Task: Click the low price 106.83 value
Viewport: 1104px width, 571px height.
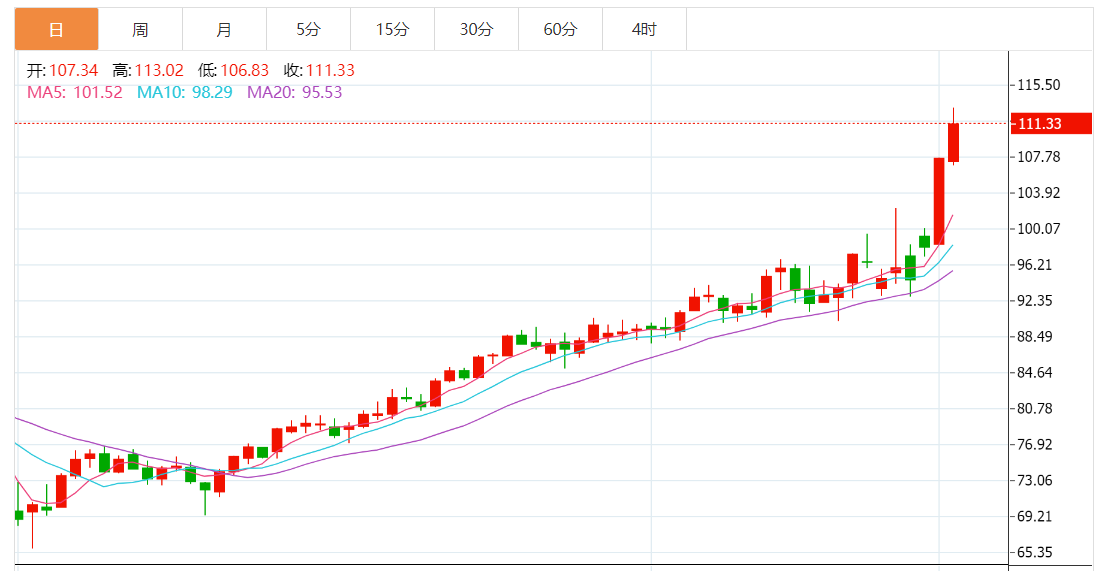Action: pyautogui.click(x=244, y=70)
